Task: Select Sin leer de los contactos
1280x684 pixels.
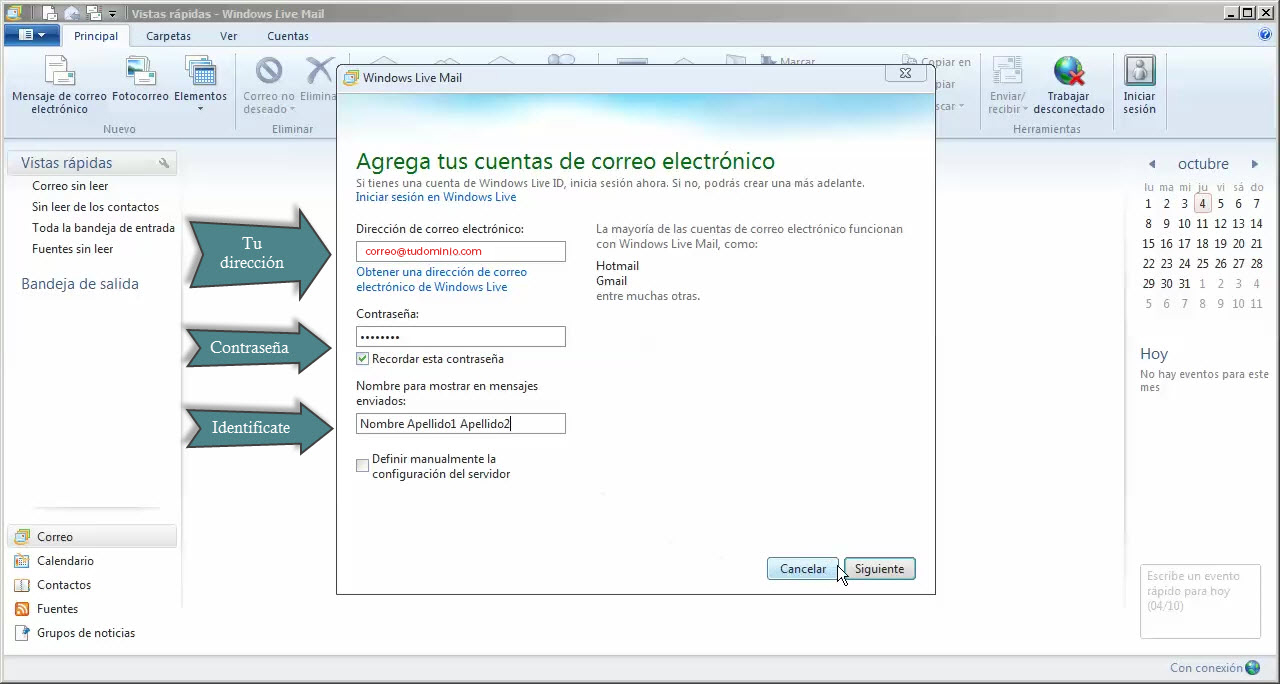Action: point(95,207)
